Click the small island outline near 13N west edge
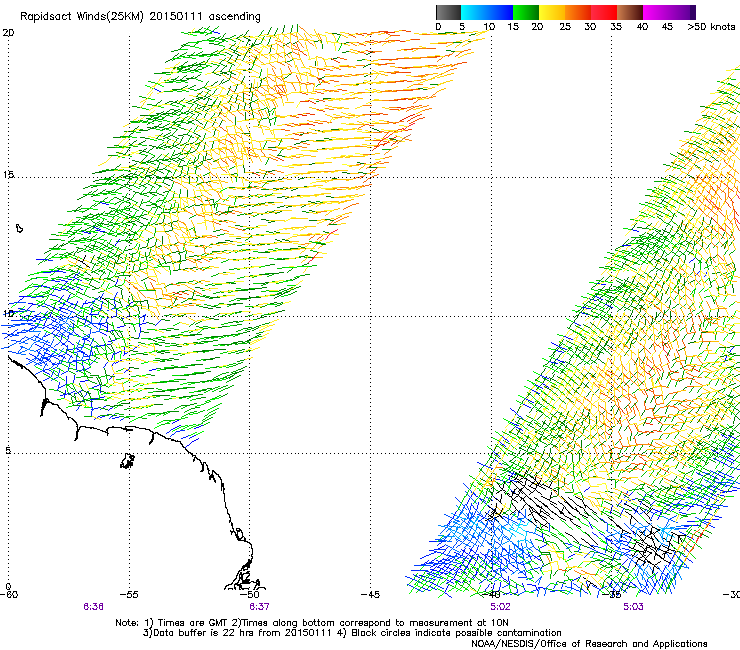This screenshot has height=650, width=740. click(19, 228)
